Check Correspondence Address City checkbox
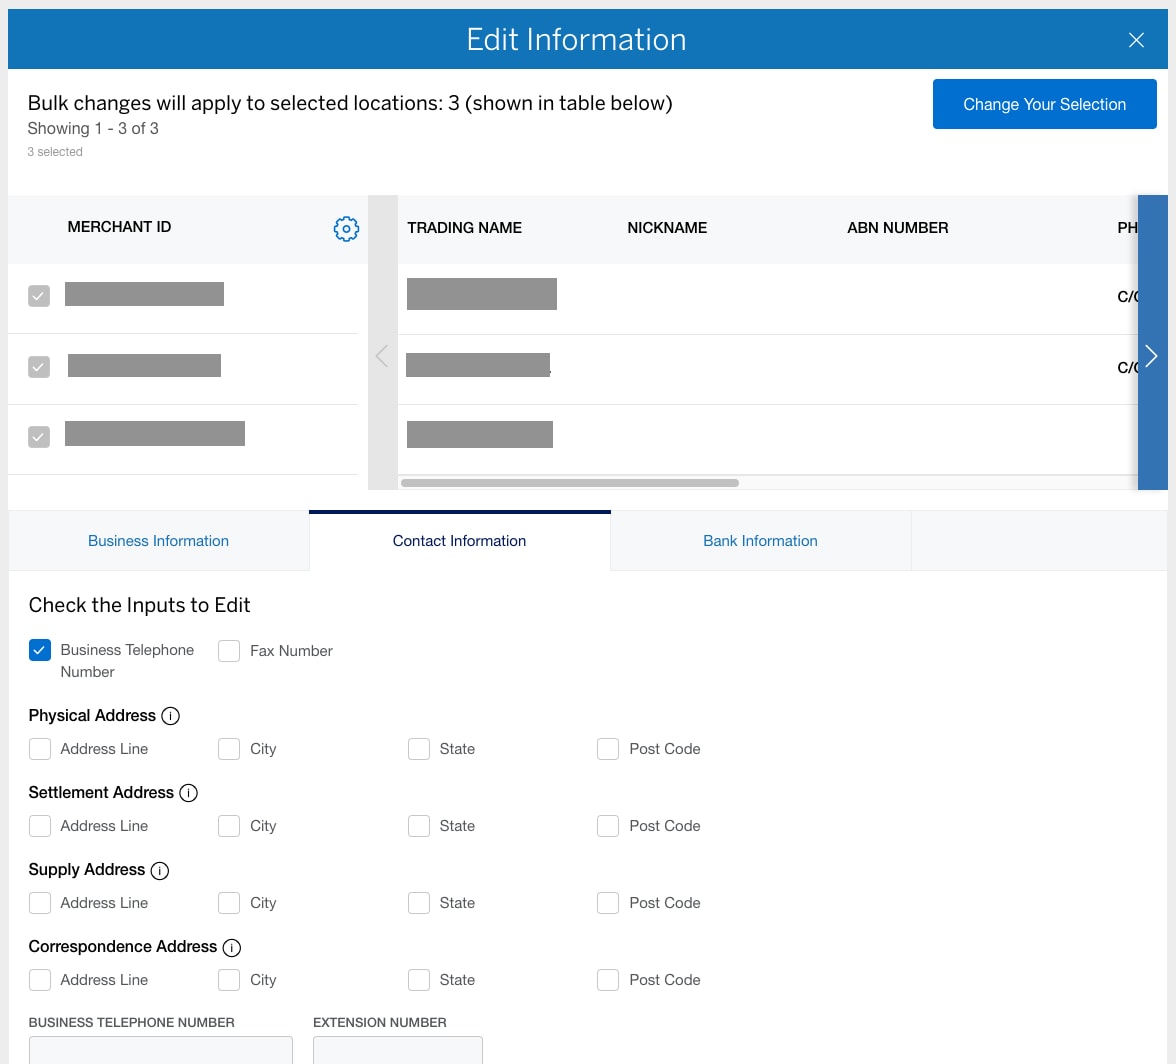Screen dimensions: 1176x1064 pos(229,979)
